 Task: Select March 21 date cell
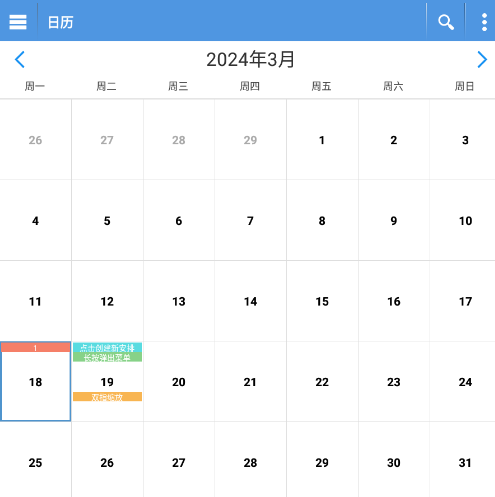pos(250,382)
